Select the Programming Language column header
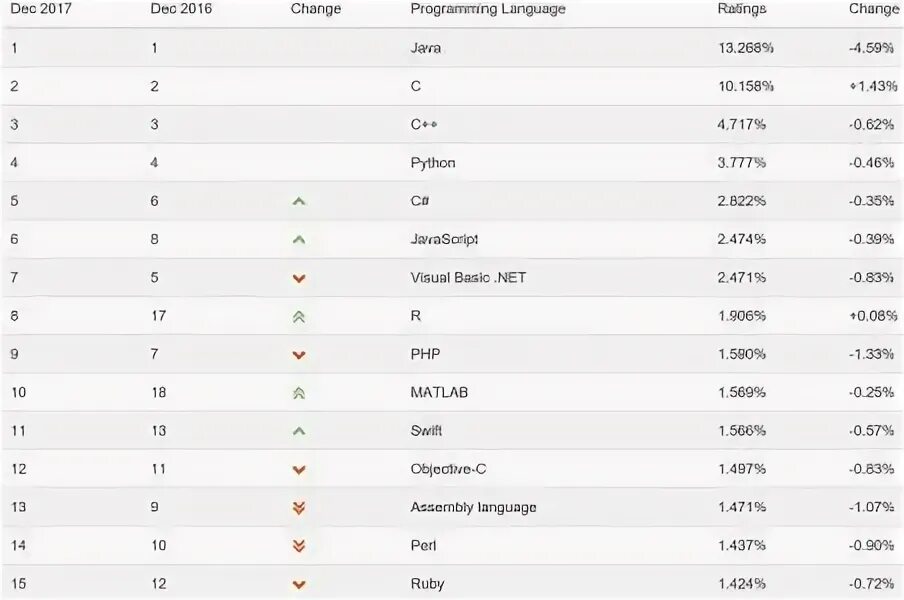 tap(488, 9)
